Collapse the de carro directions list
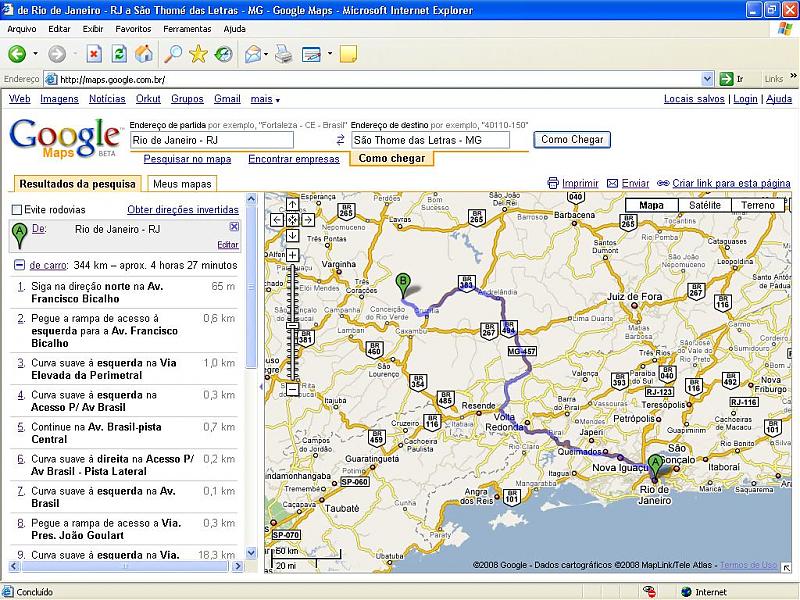Image resolution: width=800 pixels, height=600 pixels. 19,265
